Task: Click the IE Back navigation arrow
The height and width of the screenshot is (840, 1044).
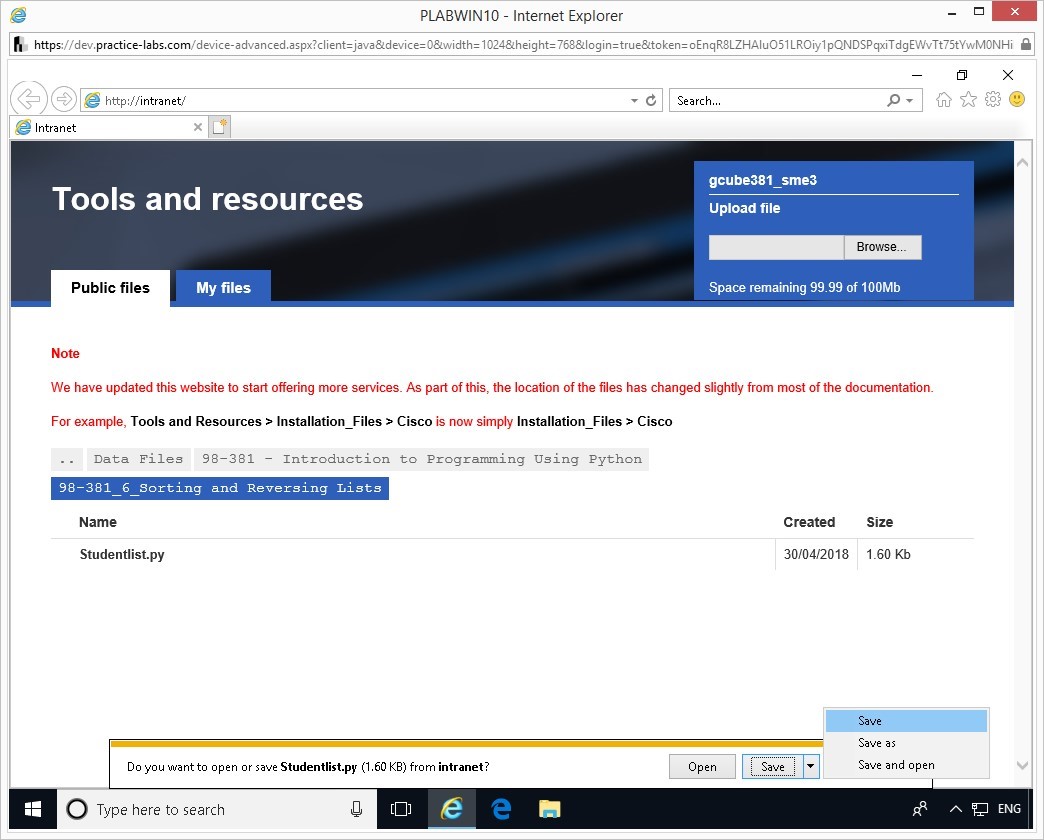Action: click(29, 99)
